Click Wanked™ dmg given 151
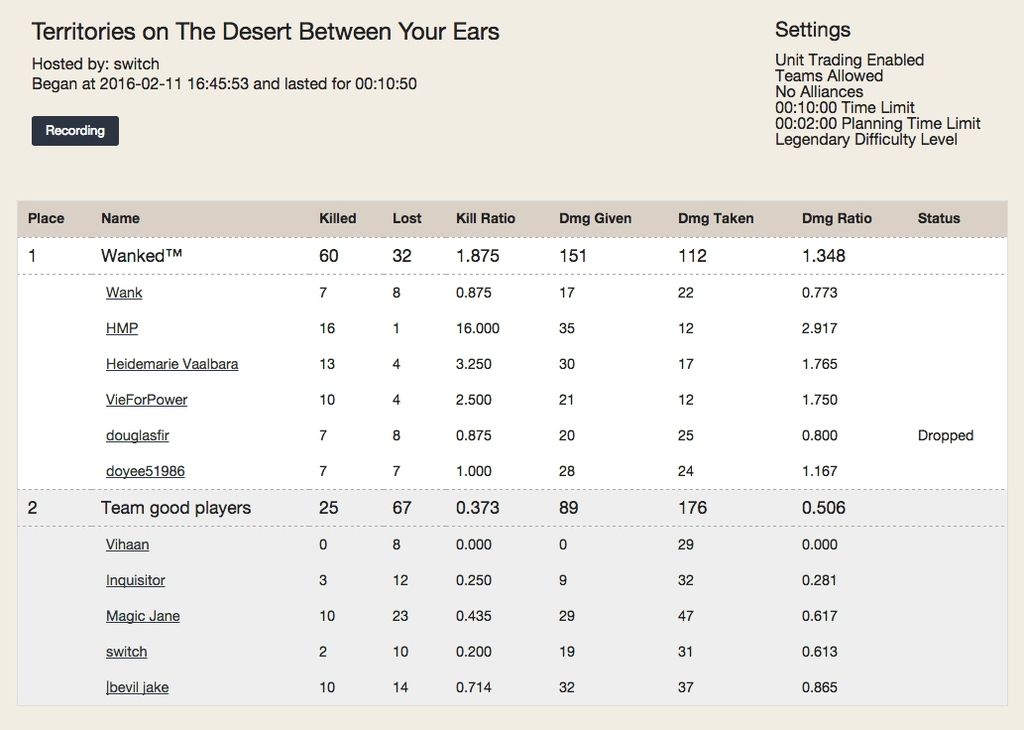 [x=573, y=256]
